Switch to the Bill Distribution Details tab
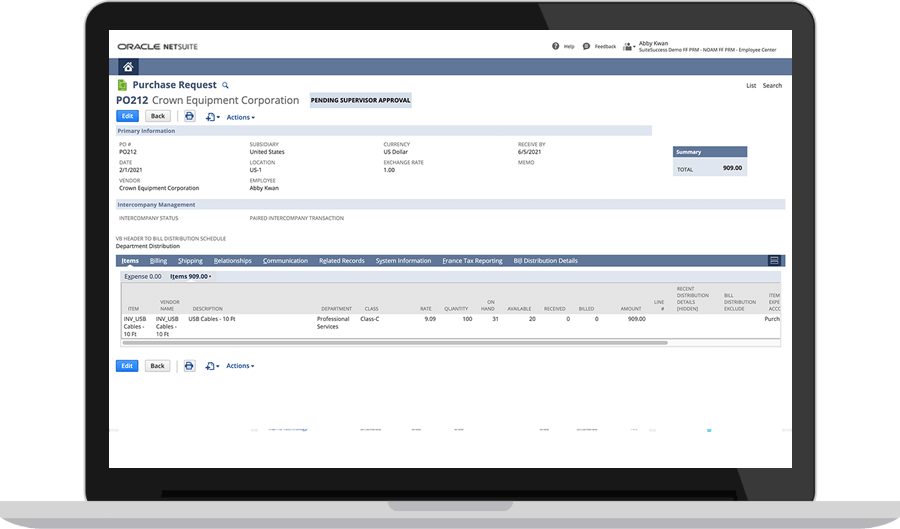The width and height of the screenshot is (900, 529). click(545, 260)
